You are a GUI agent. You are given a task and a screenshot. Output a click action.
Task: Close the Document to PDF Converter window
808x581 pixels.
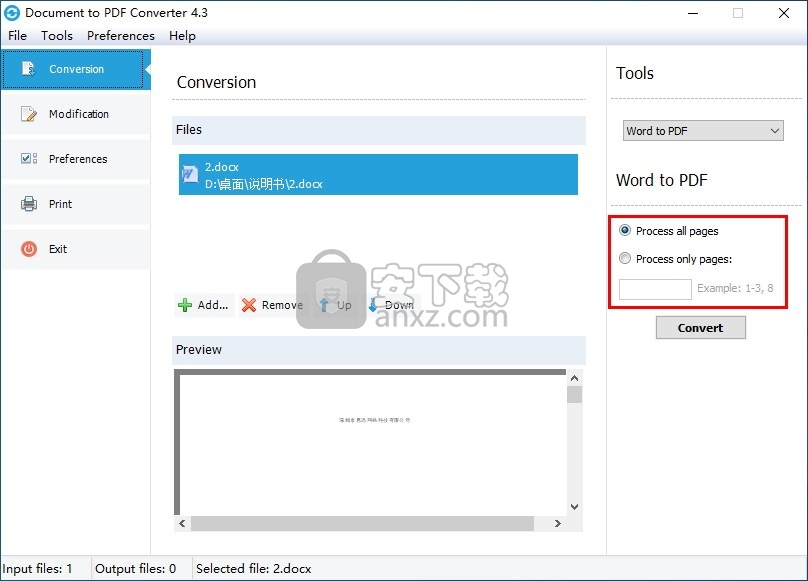click(x=784, y=13)
